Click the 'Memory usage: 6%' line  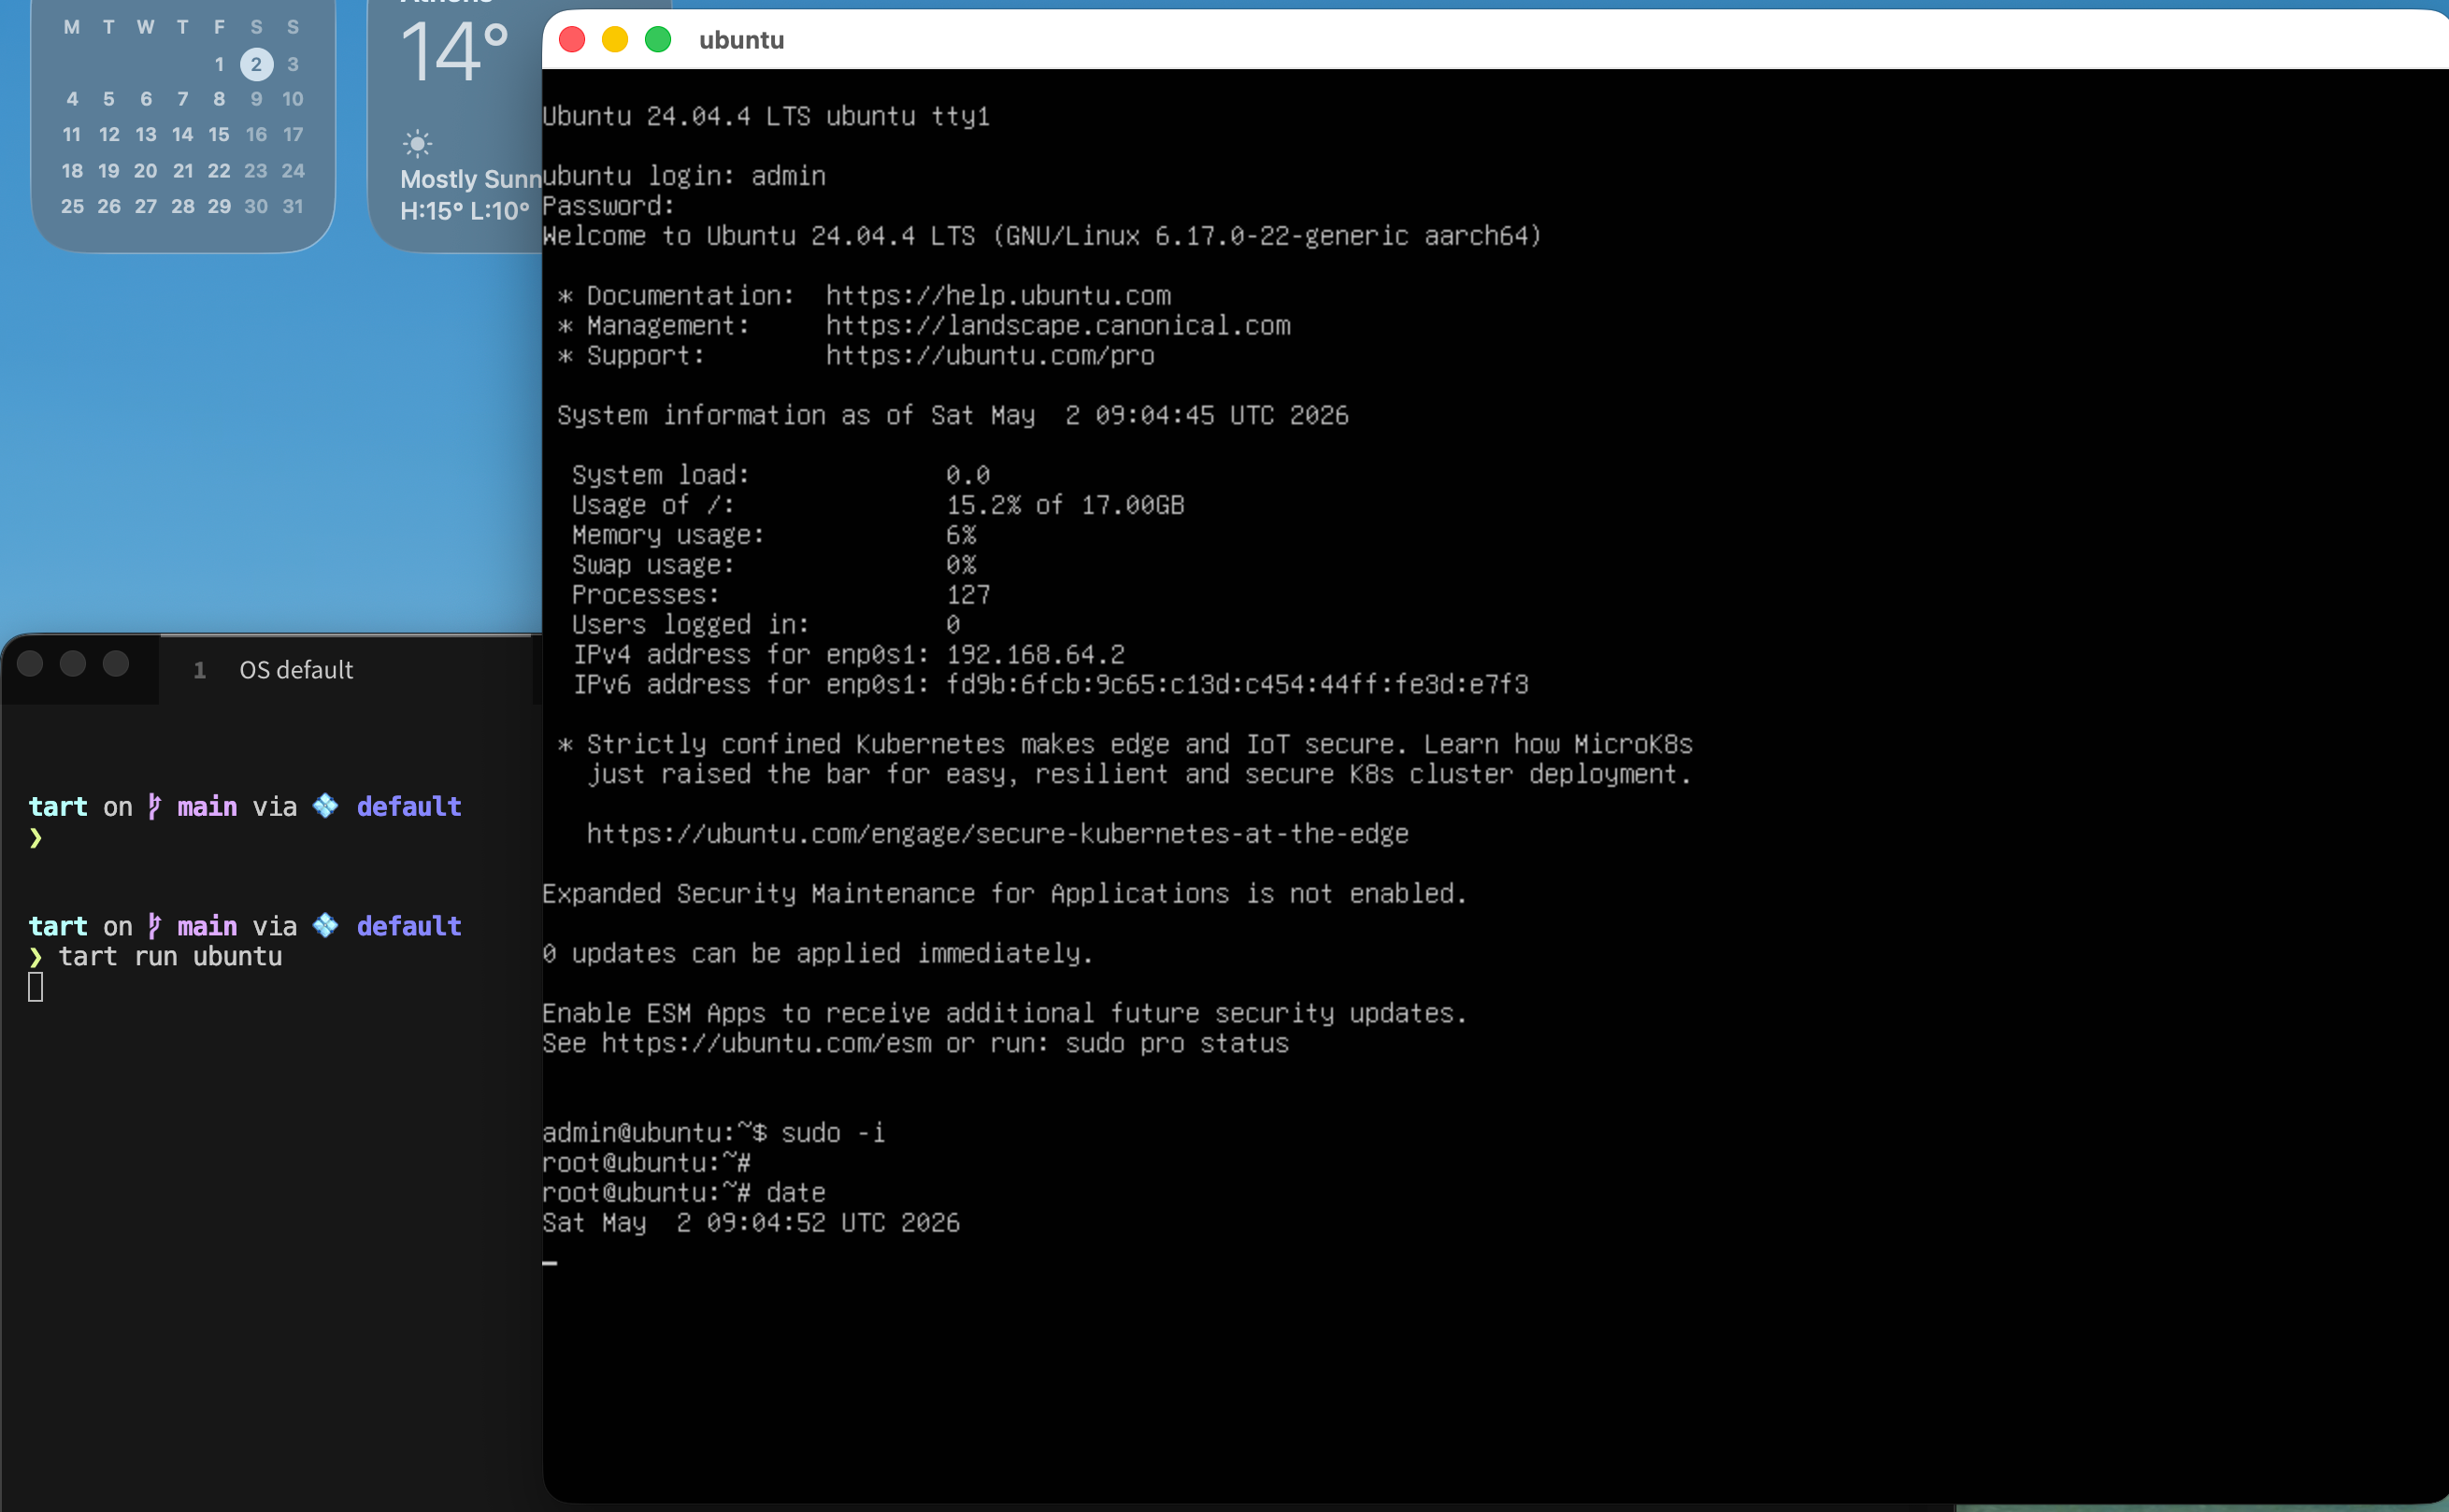click(x=774, y=536)
